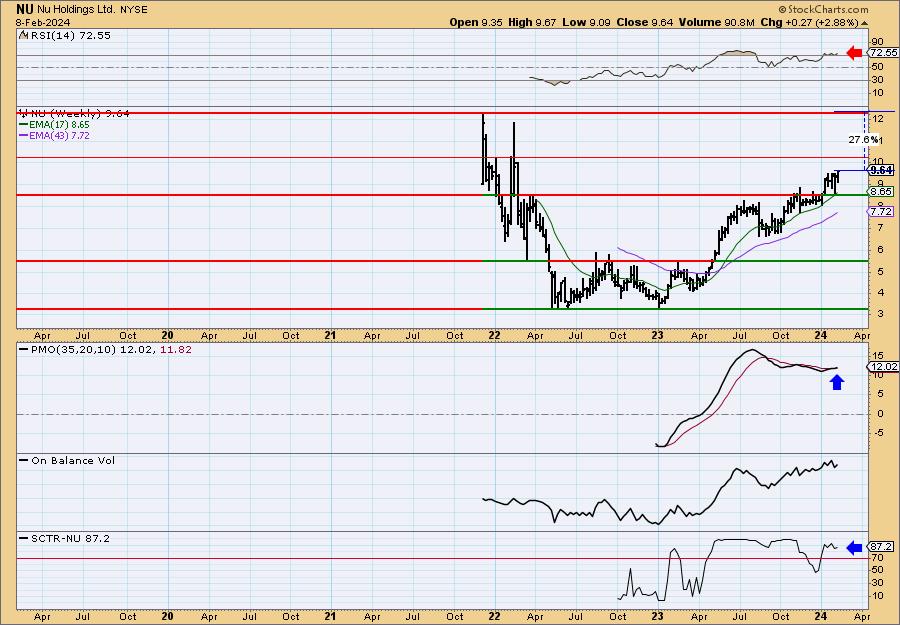The height and width of the screenshot is (625, 900).
Task: Click the green 8.65 EMA value tag
Action: click(x=881, y=192)
